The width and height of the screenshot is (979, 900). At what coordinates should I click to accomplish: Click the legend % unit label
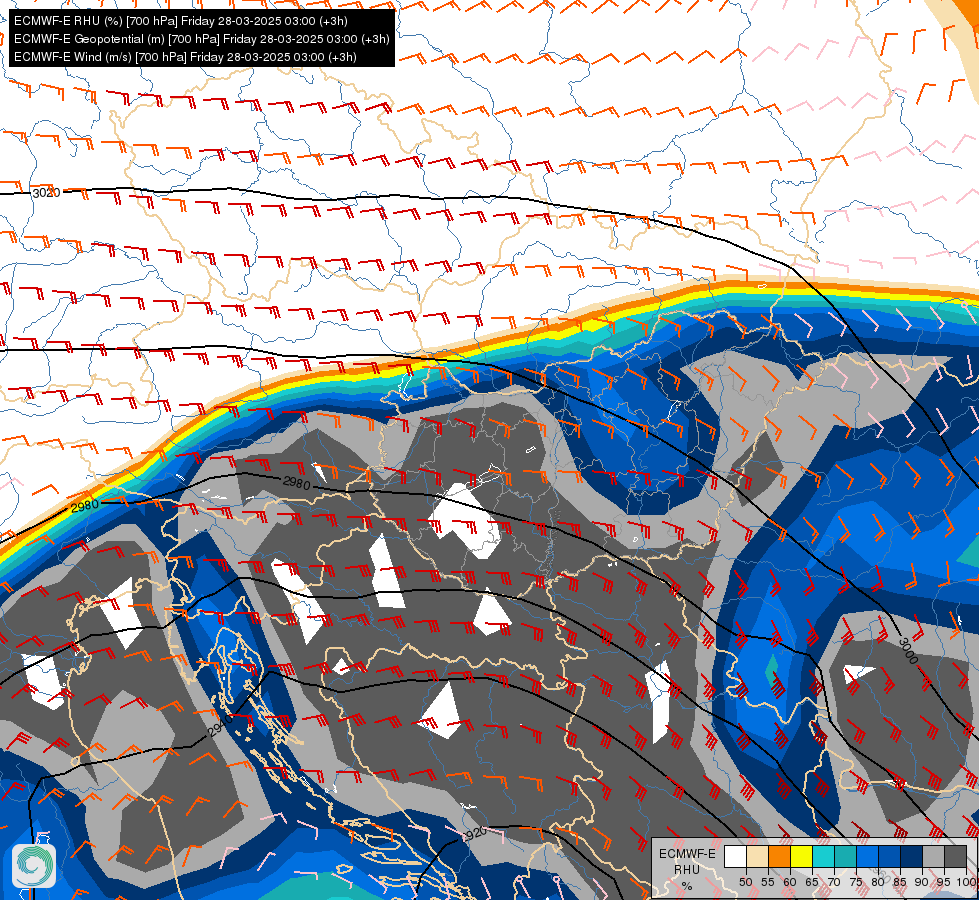tap(687, 886)
